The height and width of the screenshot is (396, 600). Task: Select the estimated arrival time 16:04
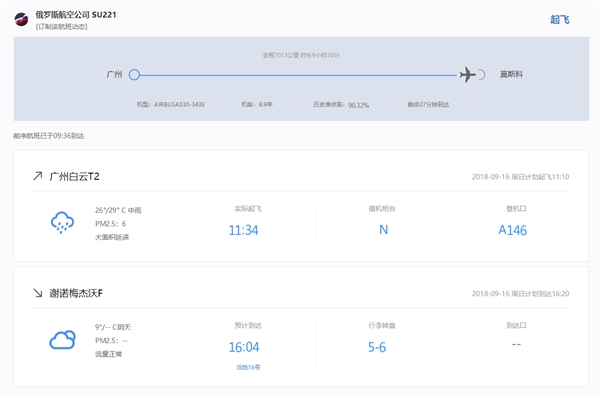coord(244,347)
